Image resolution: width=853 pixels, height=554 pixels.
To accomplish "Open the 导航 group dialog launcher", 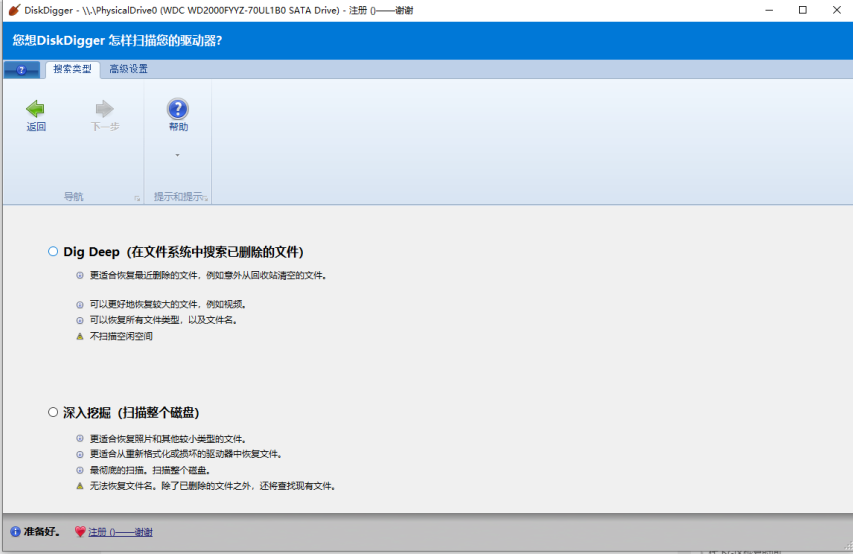I will pyautogui.click(x=137, y=198).
